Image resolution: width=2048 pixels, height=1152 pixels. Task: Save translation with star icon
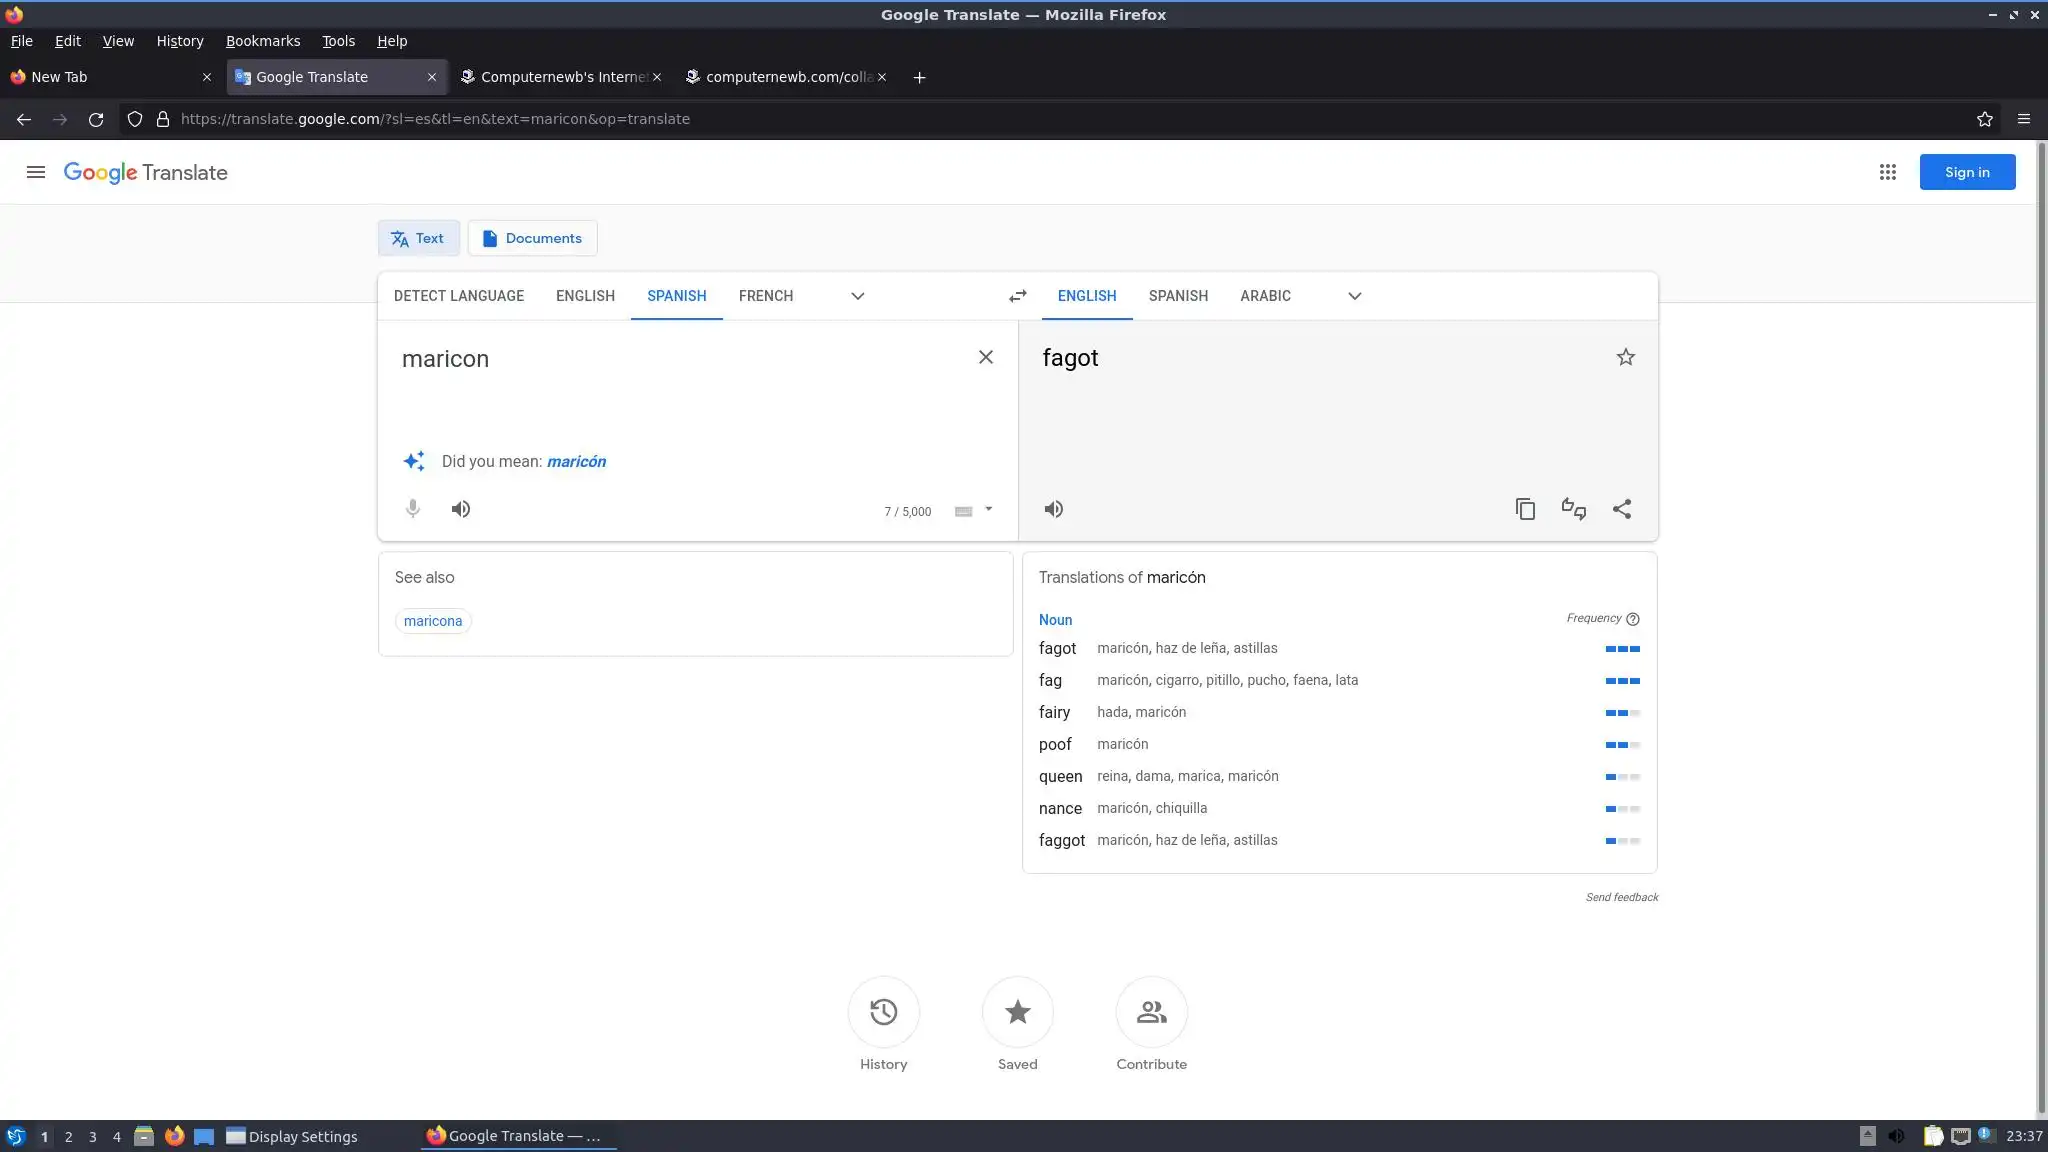point(1625,357)
